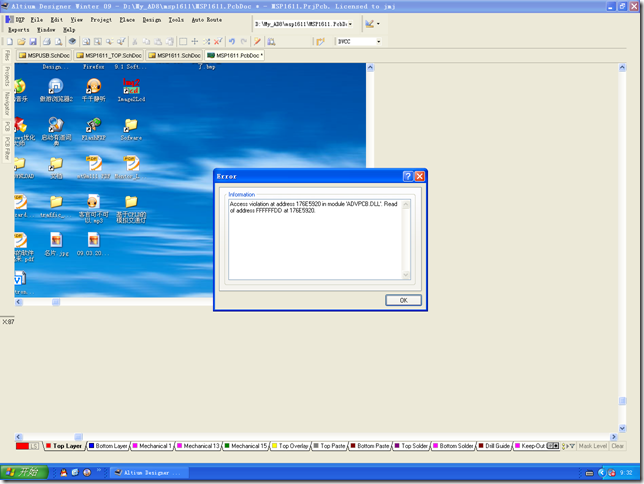Click the Top Solder purple color swatch

[x=397, y=446]
